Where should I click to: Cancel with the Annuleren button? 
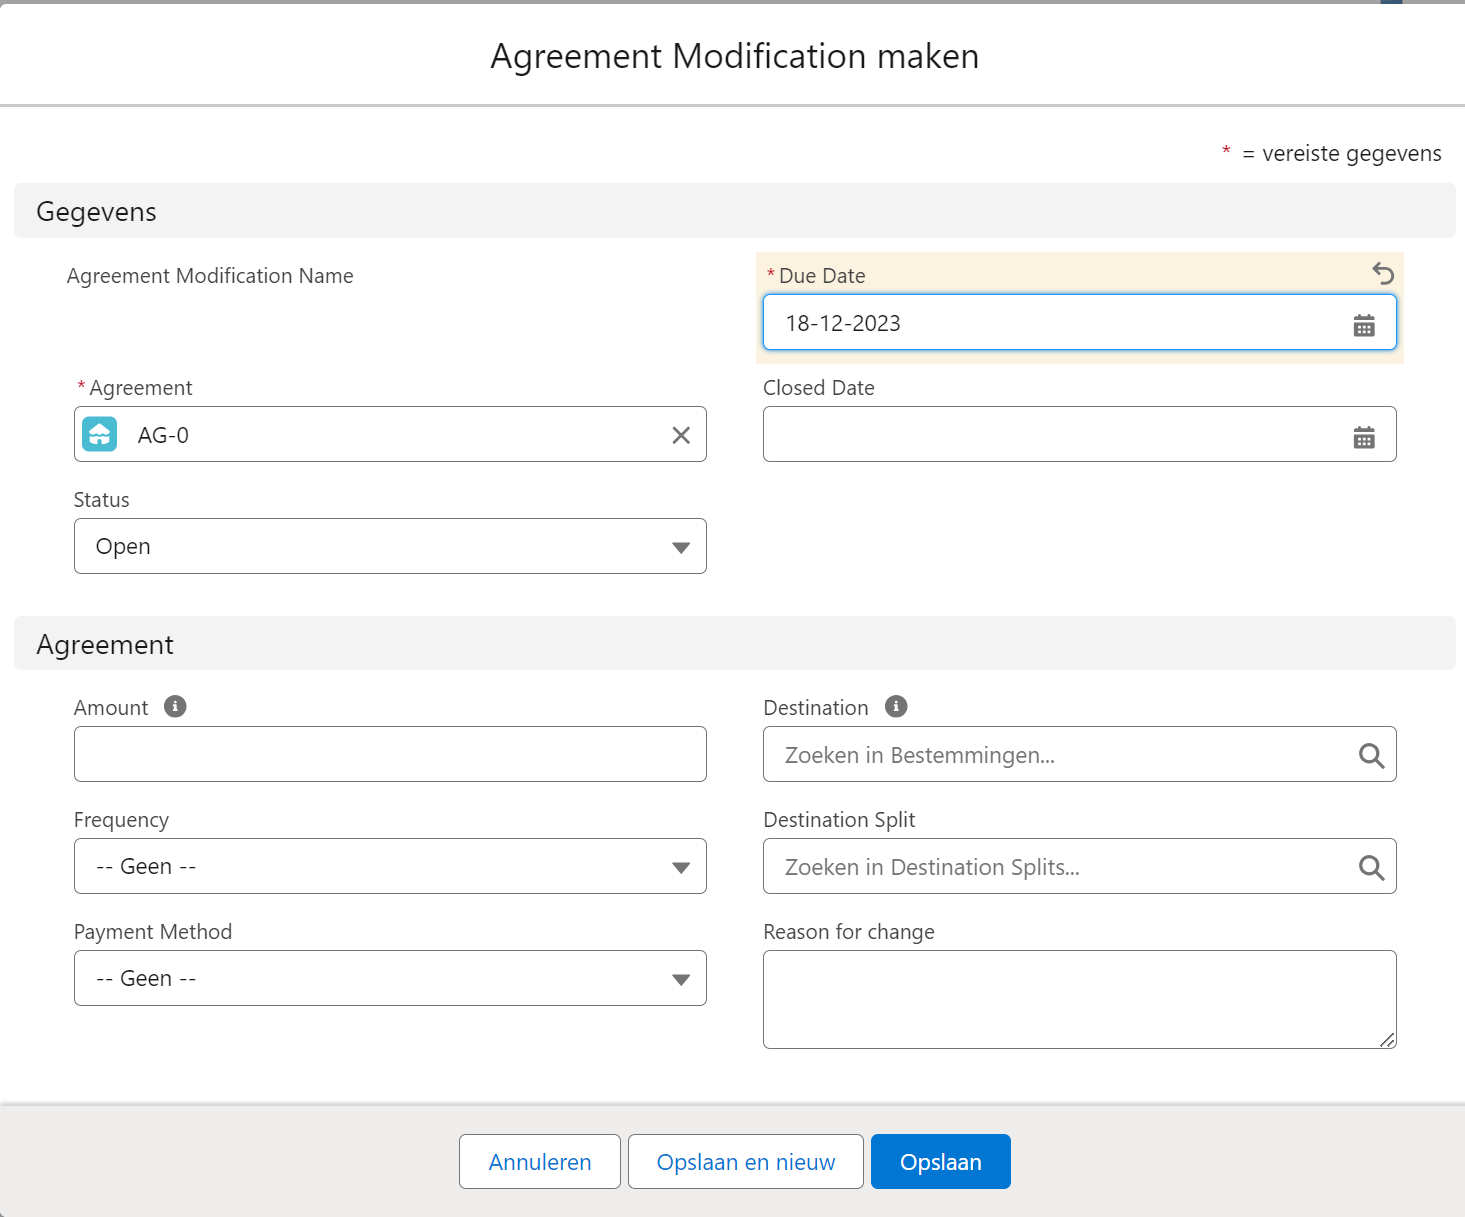pyautogui.click(x=540, y=1162)
